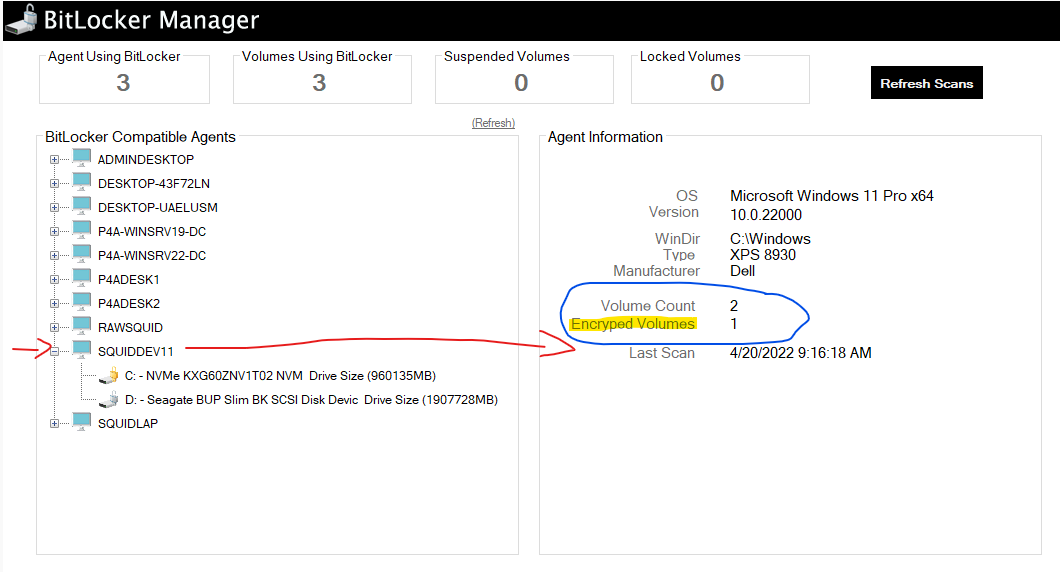
Task: Expand the P4A-WINSRV19-DC tree node
Action: [54, 232]
